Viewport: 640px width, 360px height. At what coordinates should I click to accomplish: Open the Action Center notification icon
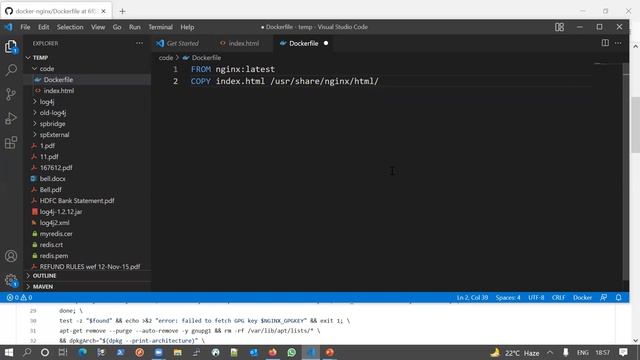[623, 352]
